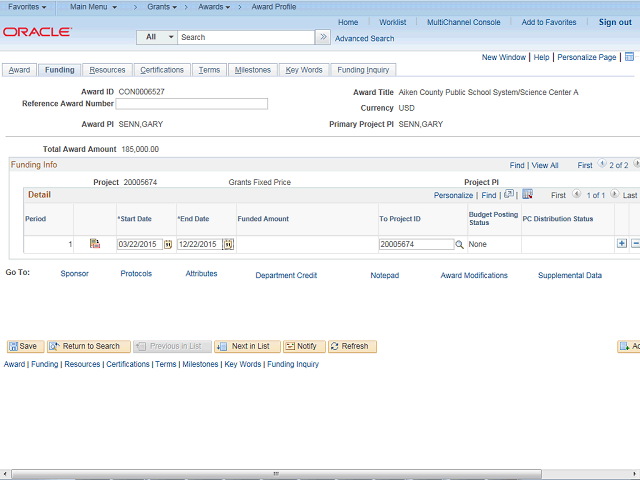
Task: Open the All search category dropdown
Action: tap(157, 37)
